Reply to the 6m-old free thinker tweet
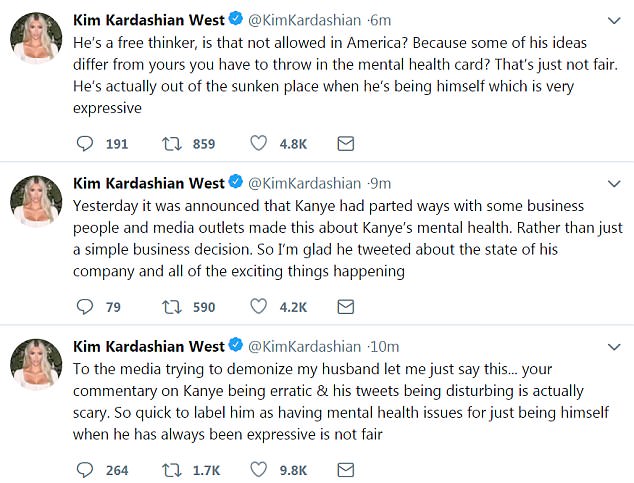 click(85, 144)
